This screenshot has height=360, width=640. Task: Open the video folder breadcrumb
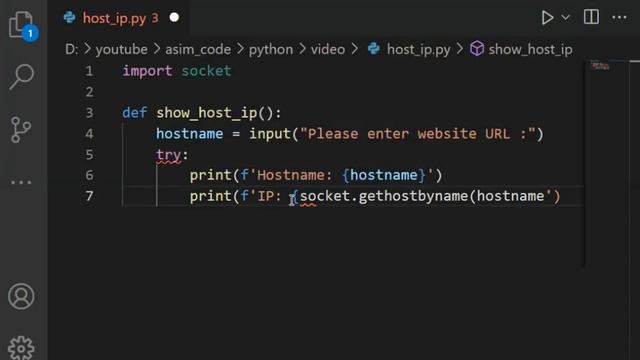[328, 49]
